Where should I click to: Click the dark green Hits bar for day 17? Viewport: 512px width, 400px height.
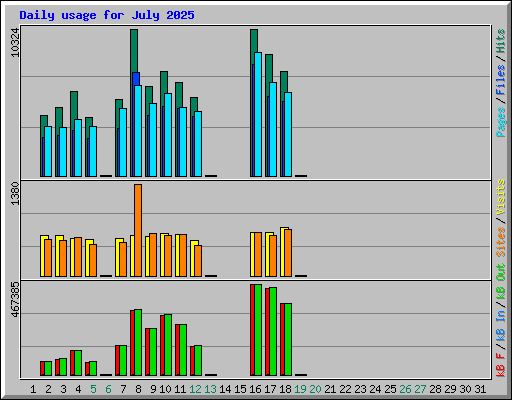269,68
